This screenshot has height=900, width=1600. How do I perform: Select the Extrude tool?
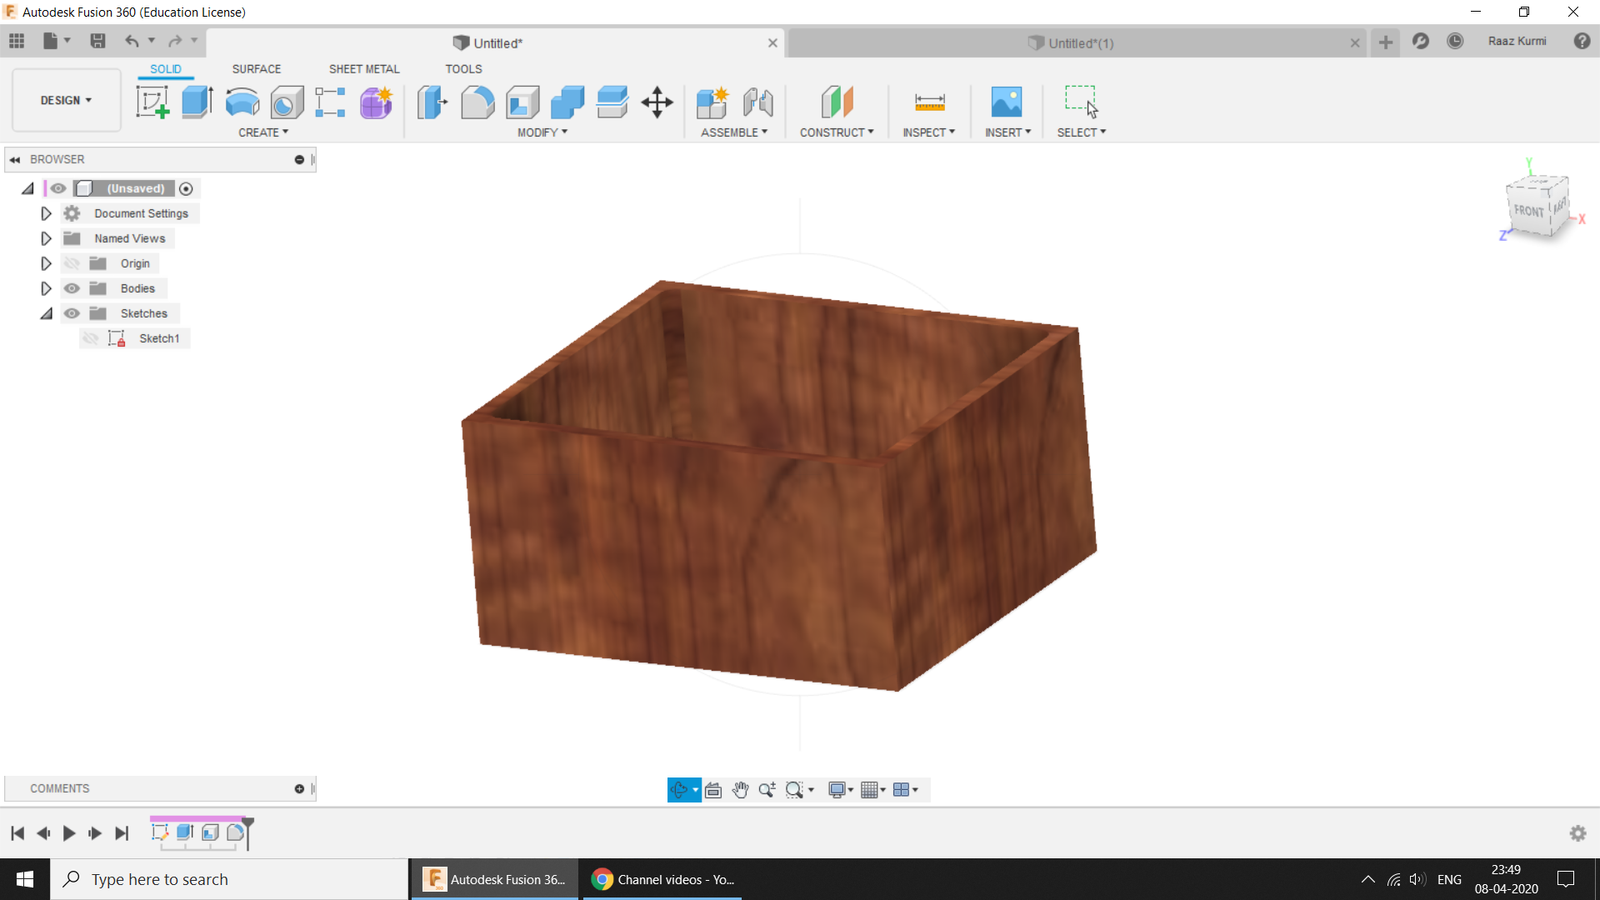(x=197, y=102)
